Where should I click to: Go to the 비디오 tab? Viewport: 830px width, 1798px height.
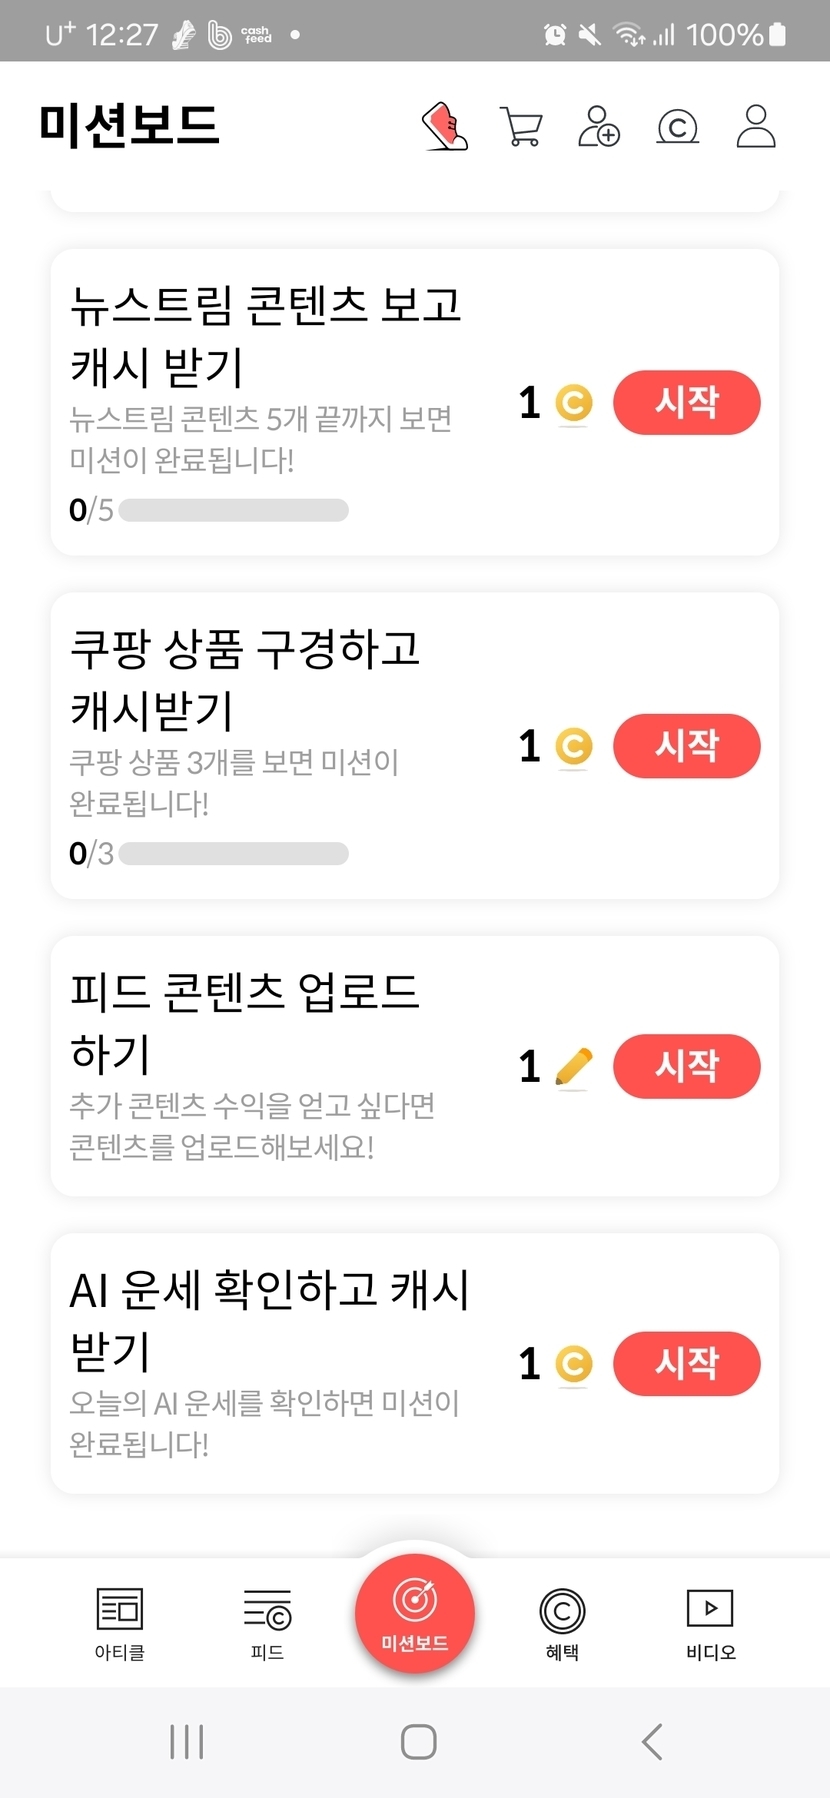(x=710, y=1623)
